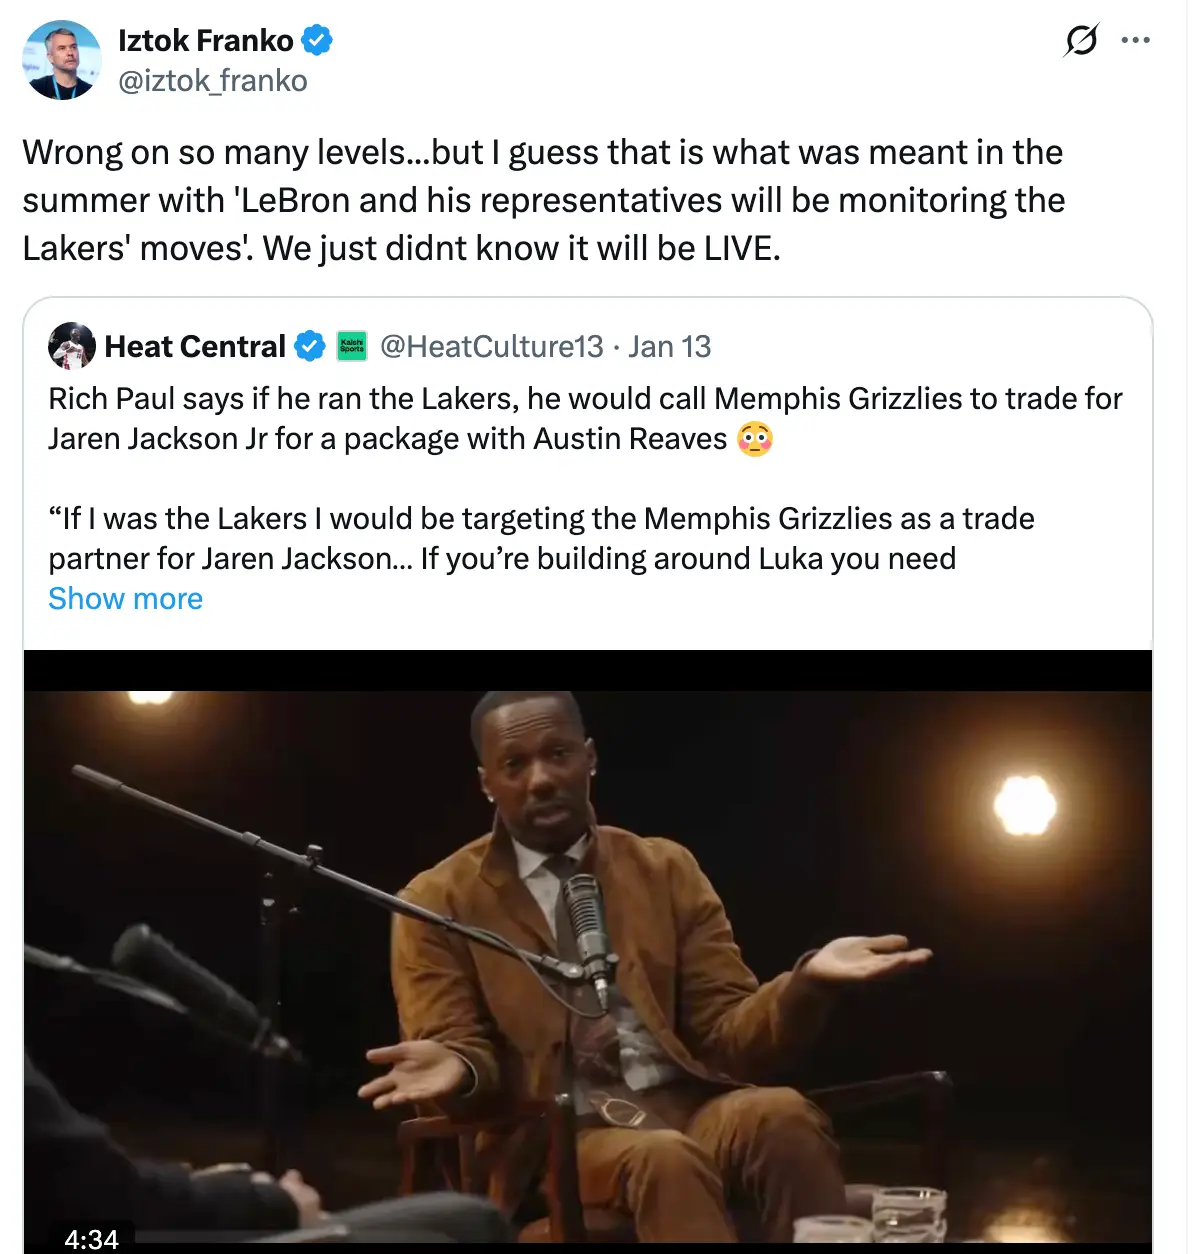
Task: Click Heat Central's blue verified checkmark
Action: coord(310,347)
